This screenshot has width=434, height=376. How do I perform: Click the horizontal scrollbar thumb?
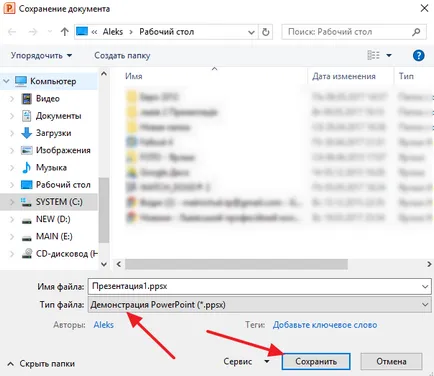236,264
